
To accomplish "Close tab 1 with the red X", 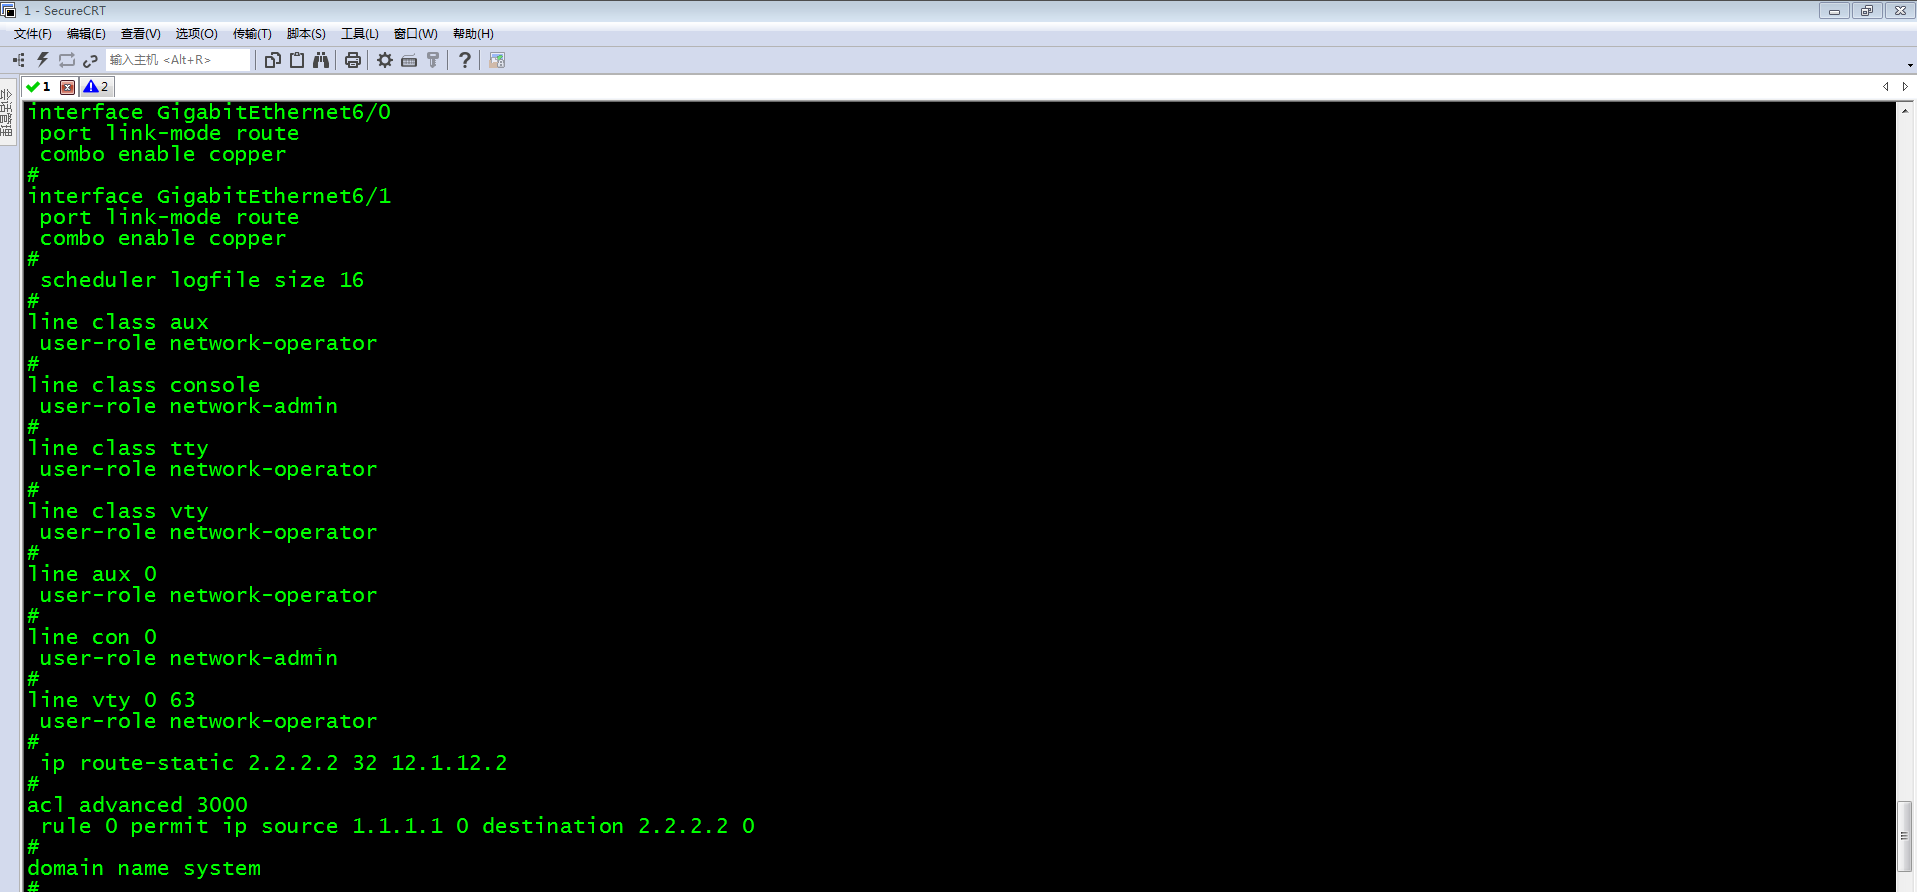I will (67, 87).
